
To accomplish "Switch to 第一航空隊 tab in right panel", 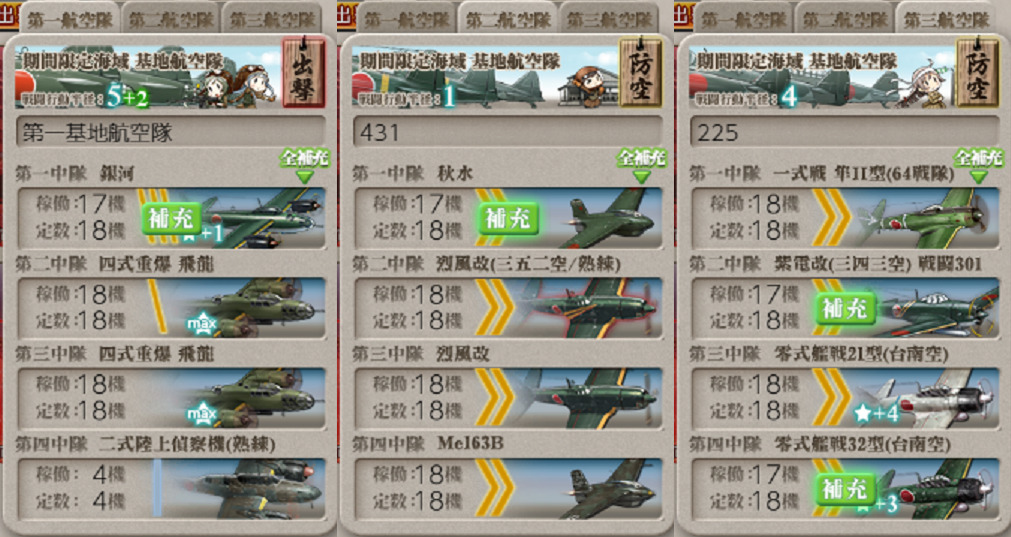I will tap(743, 19).
